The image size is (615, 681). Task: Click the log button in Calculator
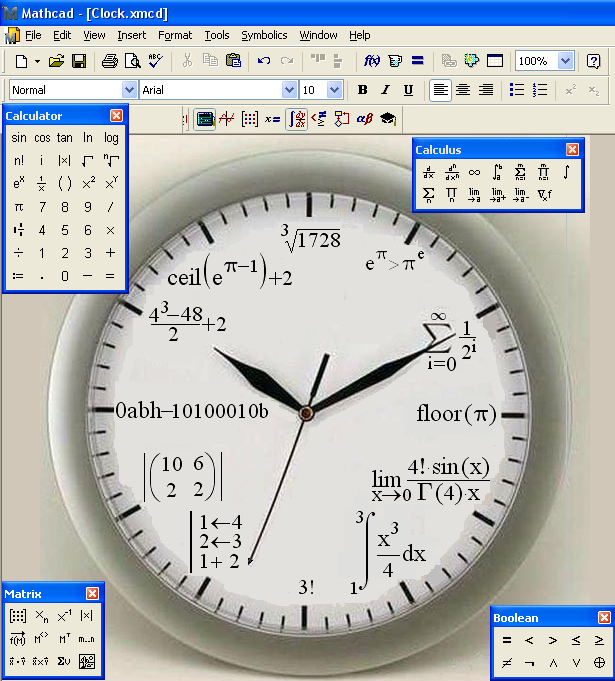point(111,138)
